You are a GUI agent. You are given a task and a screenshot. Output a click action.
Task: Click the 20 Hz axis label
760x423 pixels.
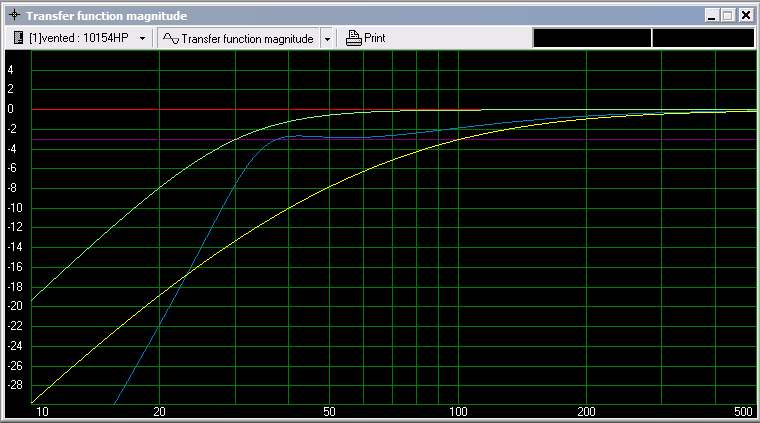coord(159,412)
